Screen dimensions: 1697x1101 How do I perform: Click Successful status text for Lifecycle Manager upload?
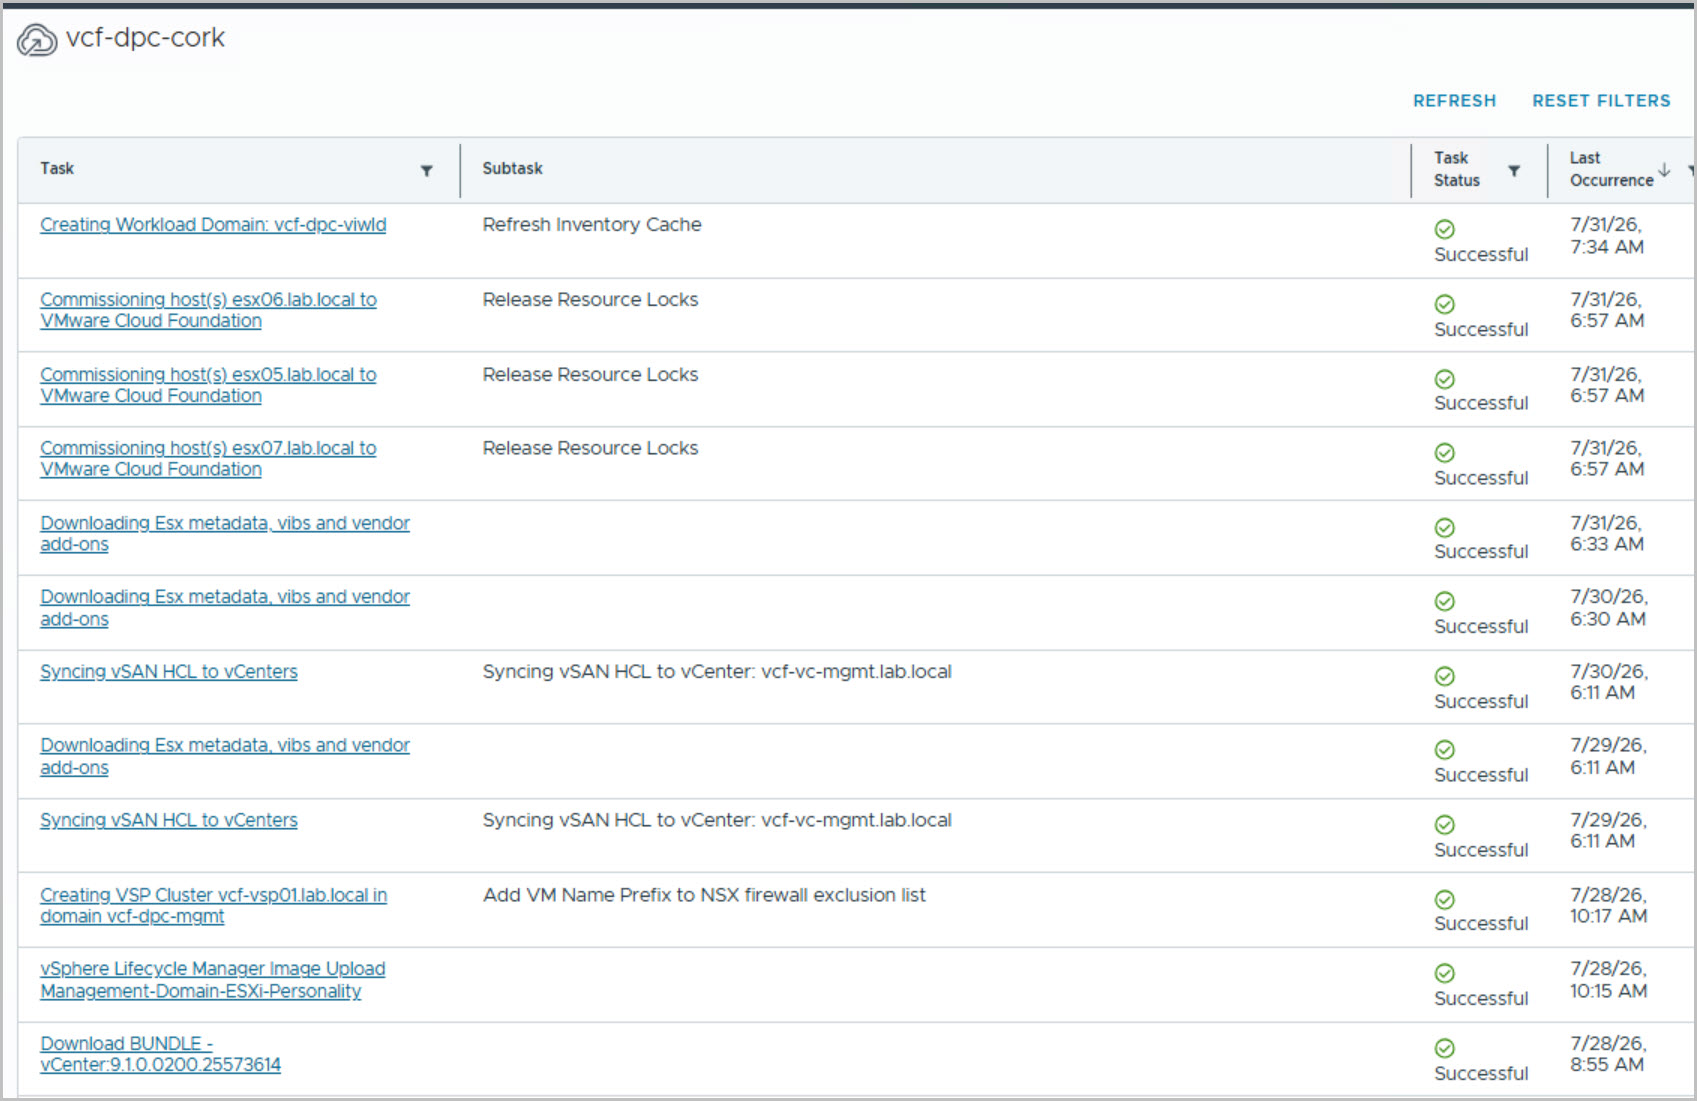coord(1481,999)
